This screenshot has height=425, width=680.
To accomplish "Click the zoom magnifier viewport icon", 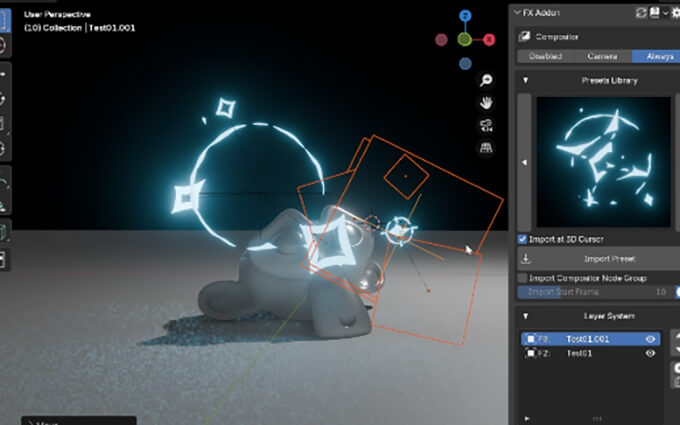I will click(486, 80).
